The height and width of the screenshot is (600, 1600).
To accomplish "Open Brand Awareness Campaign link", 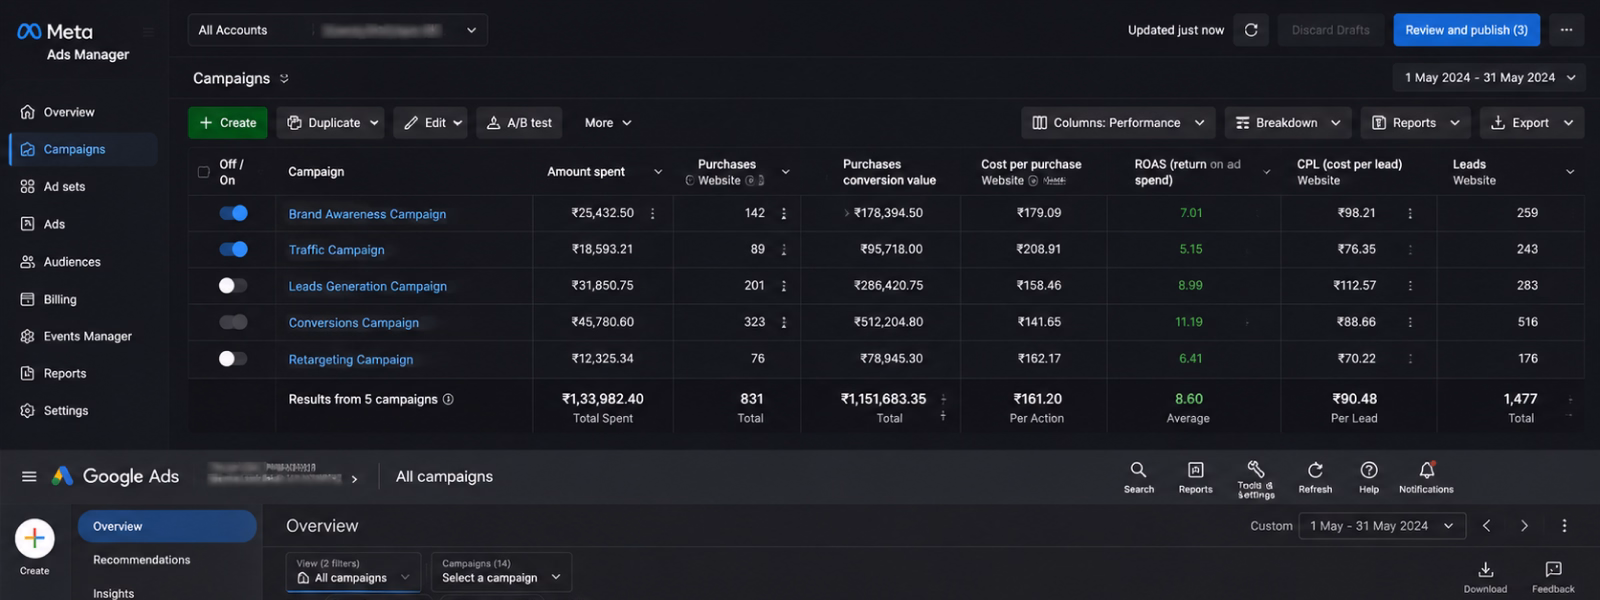I will 367,214.
